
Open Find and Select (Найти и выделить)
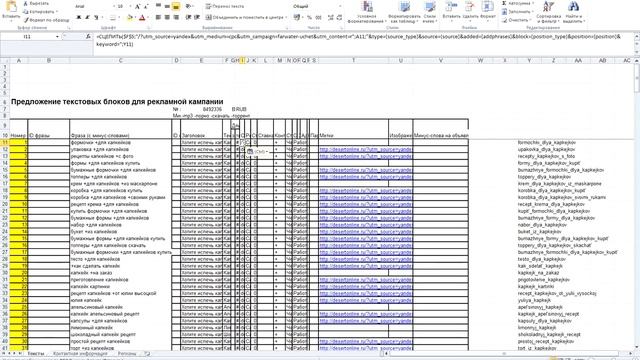tap(574, 12)
